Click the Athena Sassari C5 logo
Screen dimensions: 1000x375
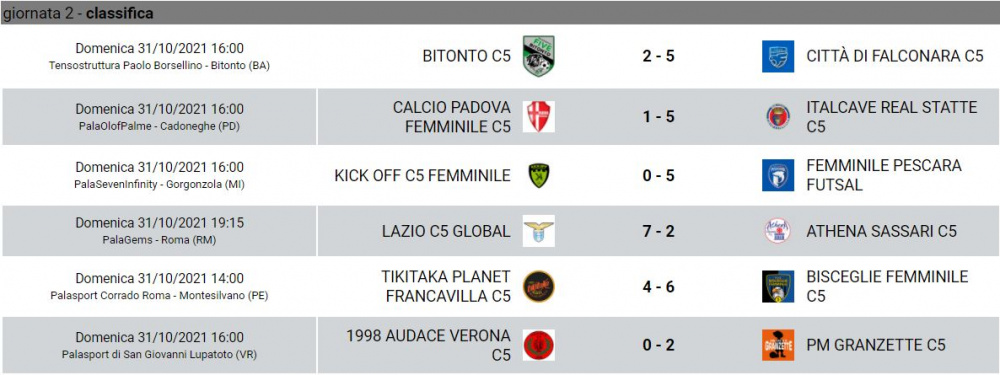777,231
